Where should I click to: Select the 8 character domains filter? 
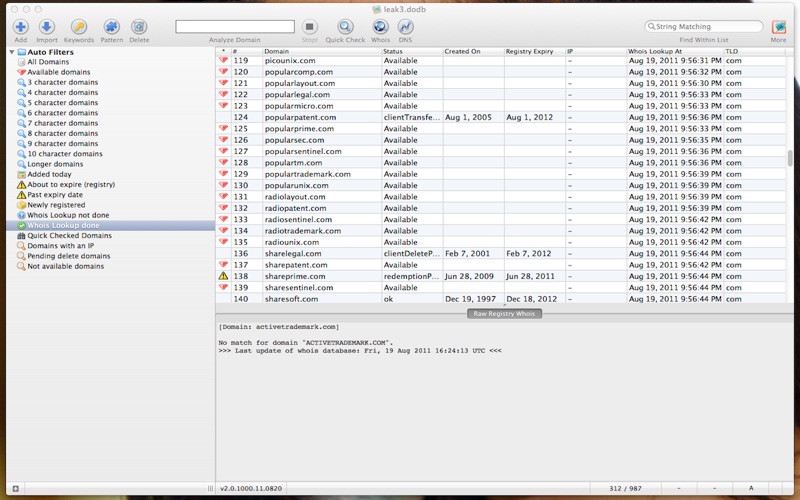coord(62,133)
